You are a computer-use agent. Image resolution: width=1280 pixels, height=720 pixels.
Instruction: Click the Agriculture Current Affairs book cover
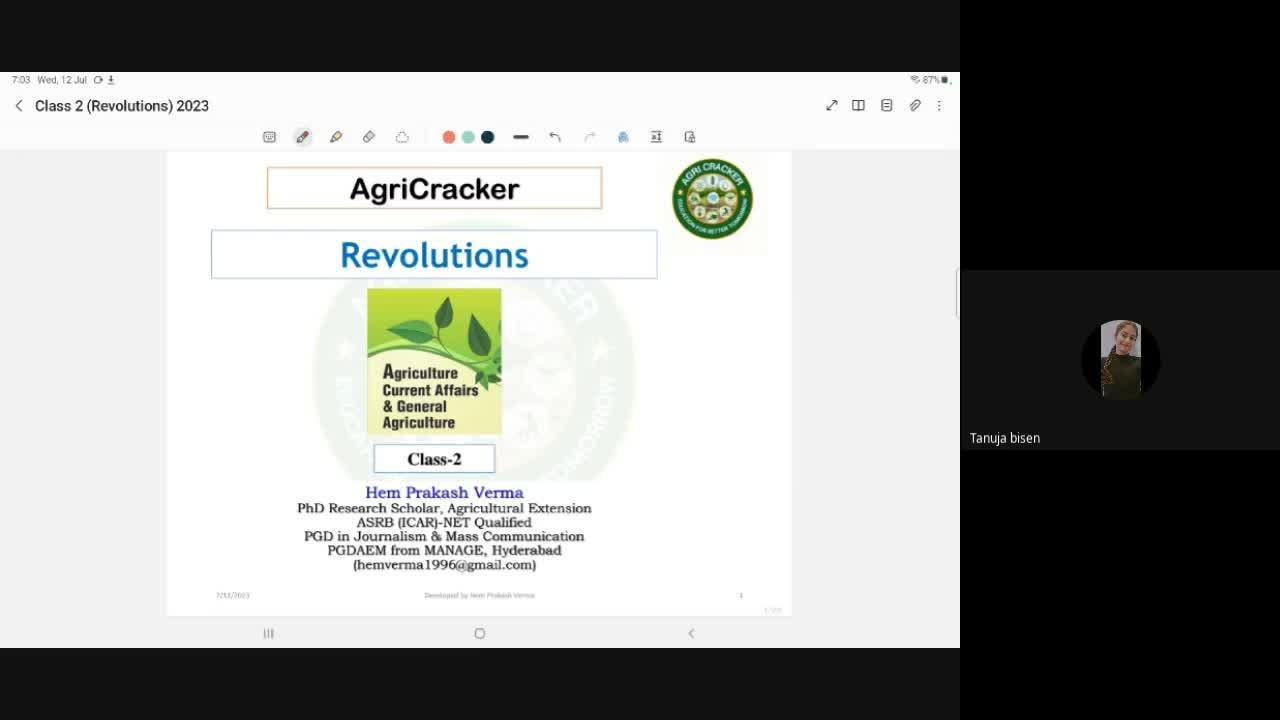[434, 361]
